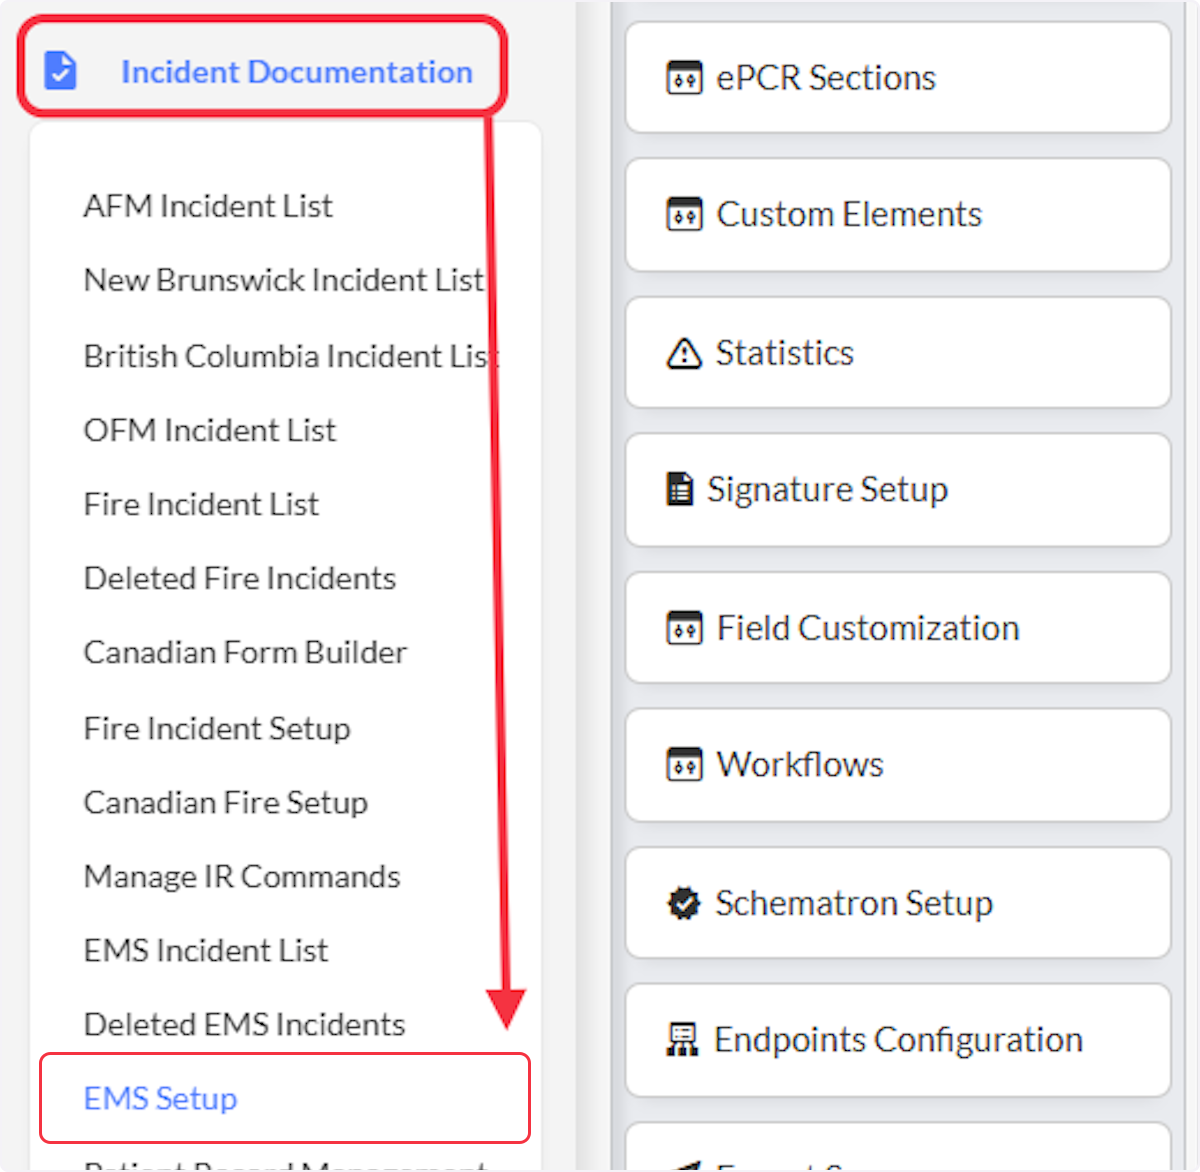Click the Statistics warning triangle icon

(684, 353)
